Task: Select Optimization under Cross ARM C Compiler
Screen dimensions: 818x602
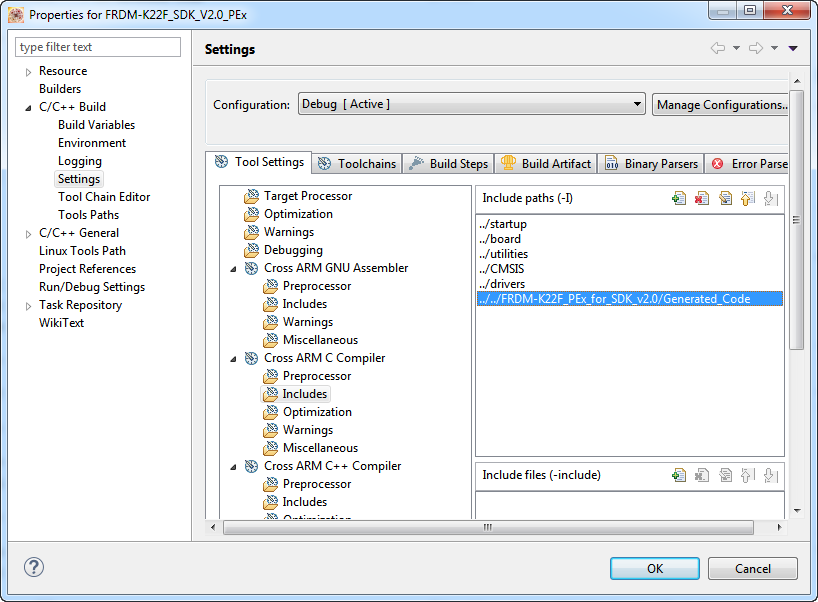Action: tap(317, 412)
